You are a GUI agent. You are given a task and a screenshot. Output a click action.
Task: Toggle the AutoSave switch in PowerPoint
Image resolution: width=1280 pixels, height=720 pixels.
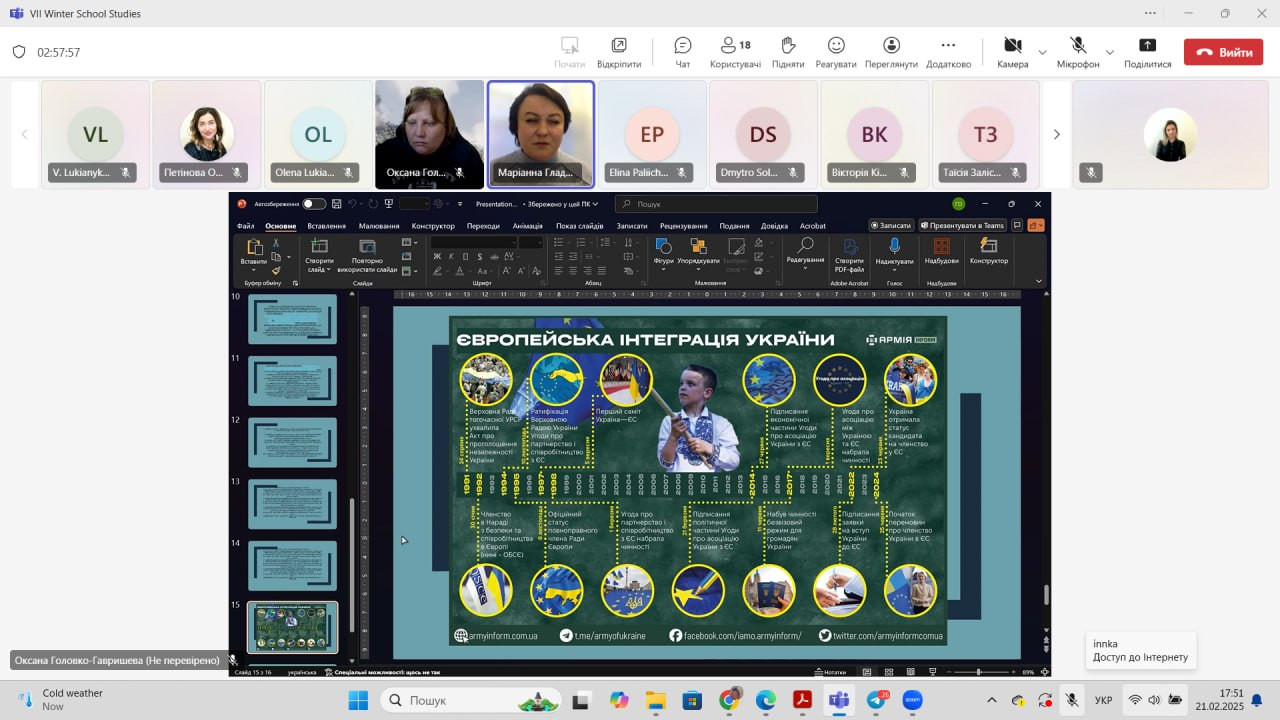click(x=314, y=204)
